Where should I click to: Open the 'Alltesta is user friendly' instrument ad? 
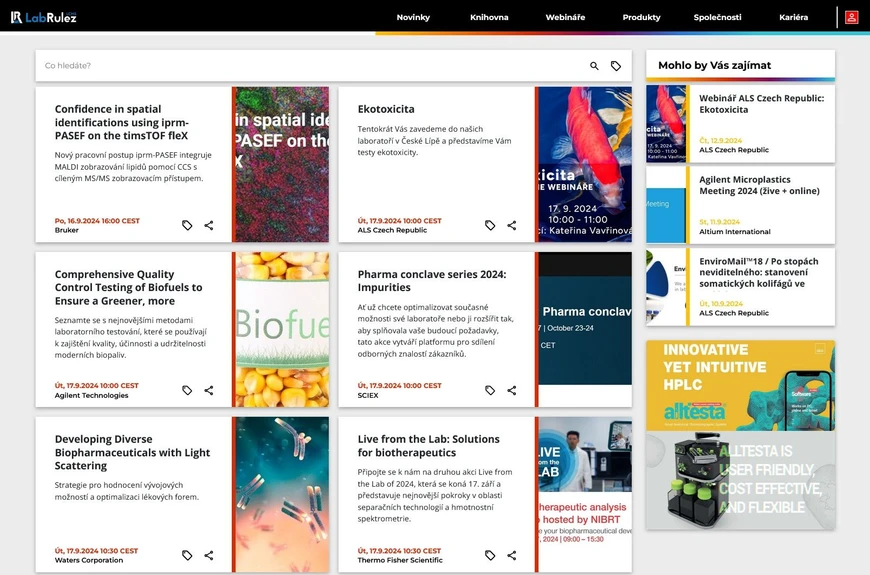740,481
